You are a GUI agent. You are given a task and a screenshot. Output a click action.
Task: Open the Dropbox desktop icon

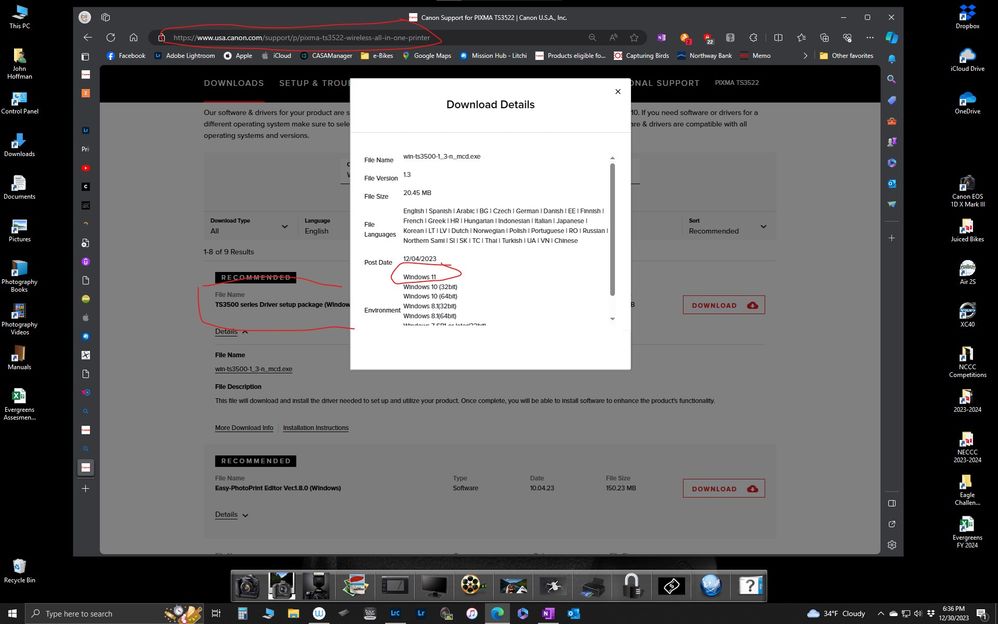(966, 17)
